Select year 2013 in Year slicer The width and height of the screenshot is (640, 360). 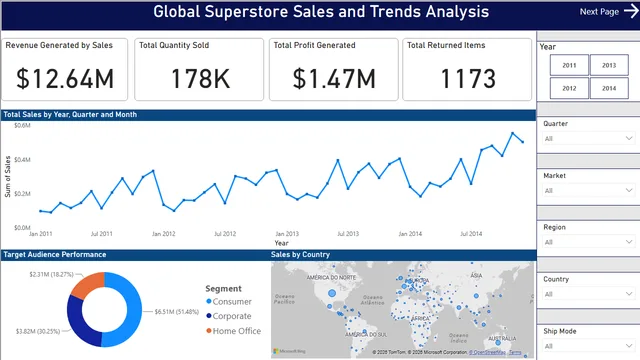(x=609, y=65)
